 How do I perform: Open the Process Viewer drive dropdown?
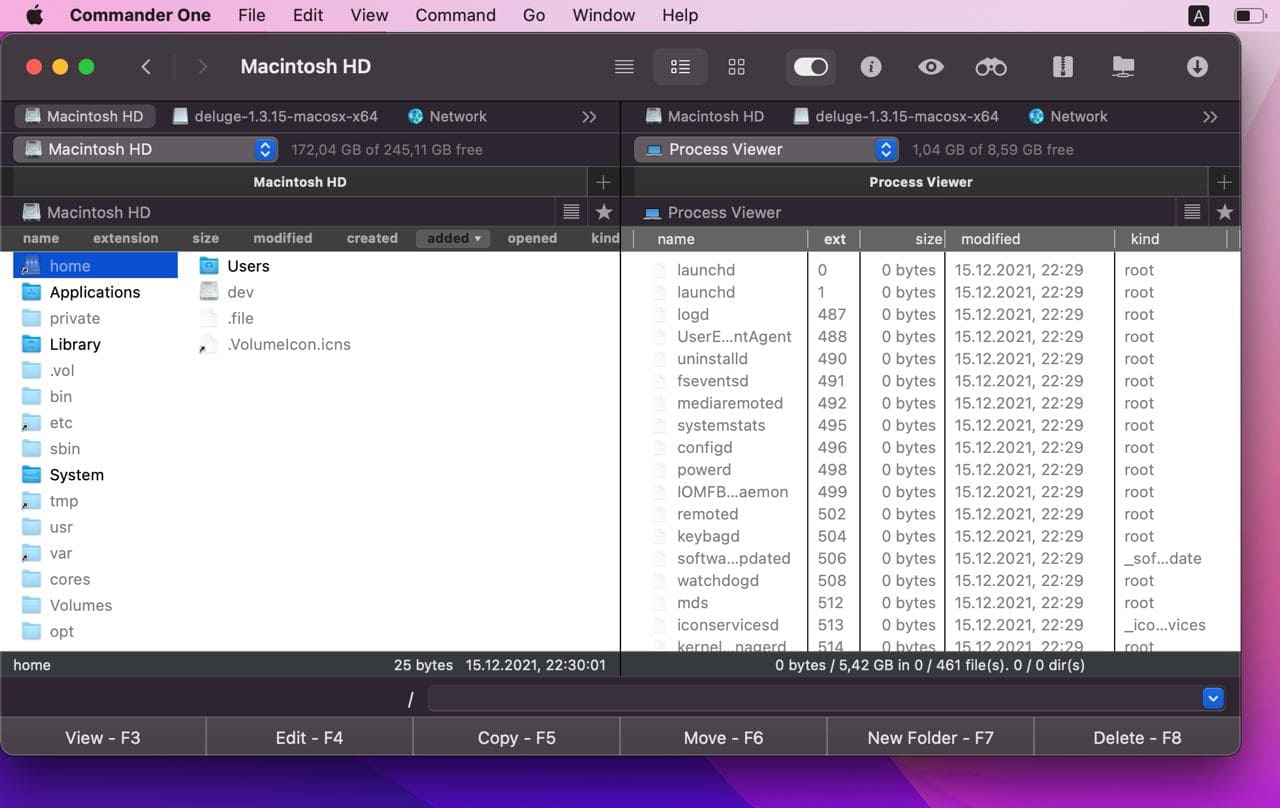click(766, 149)
